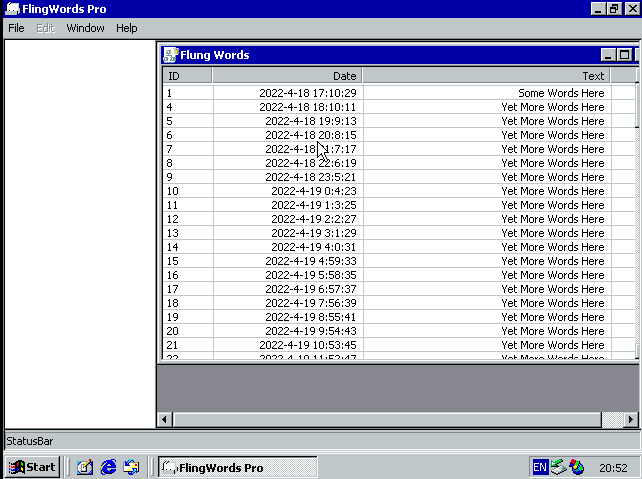The image size is (642, 479).
Task: Click the colorful tray icon before clock
Action: click(576, 467)
